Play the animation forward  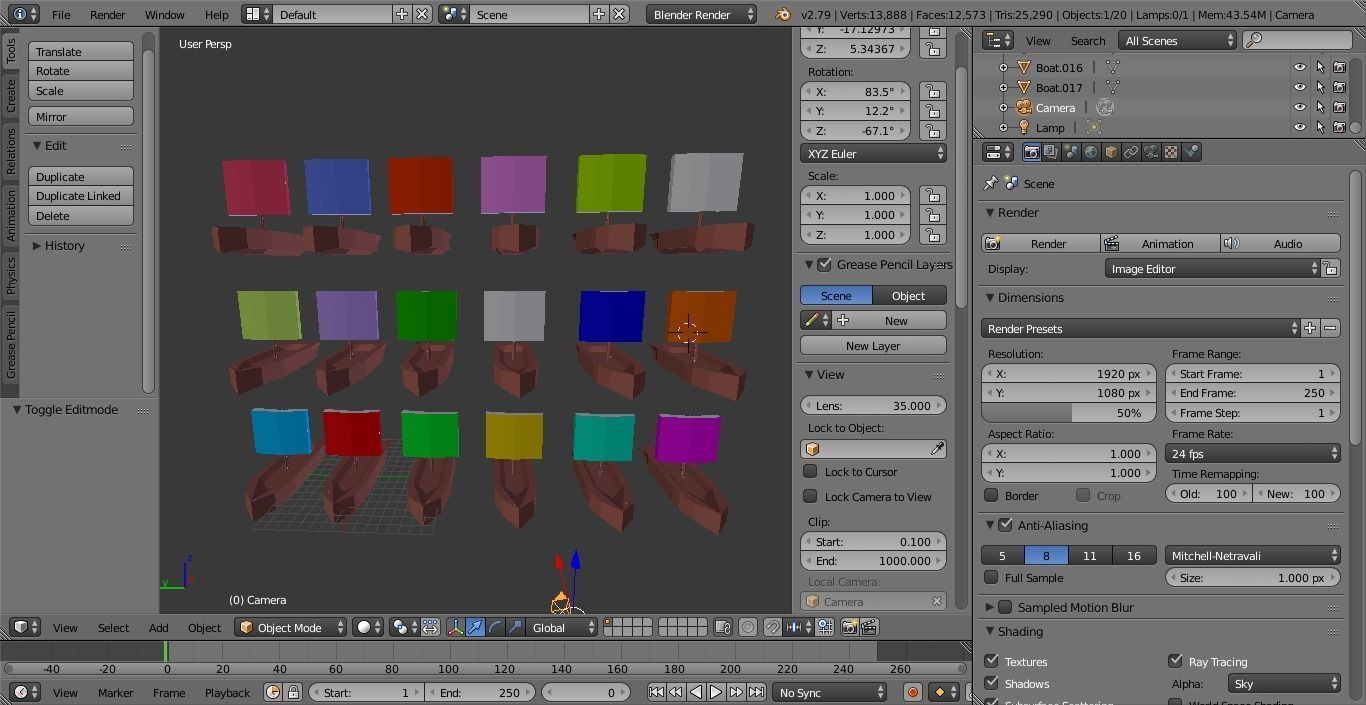click(716, 692)
